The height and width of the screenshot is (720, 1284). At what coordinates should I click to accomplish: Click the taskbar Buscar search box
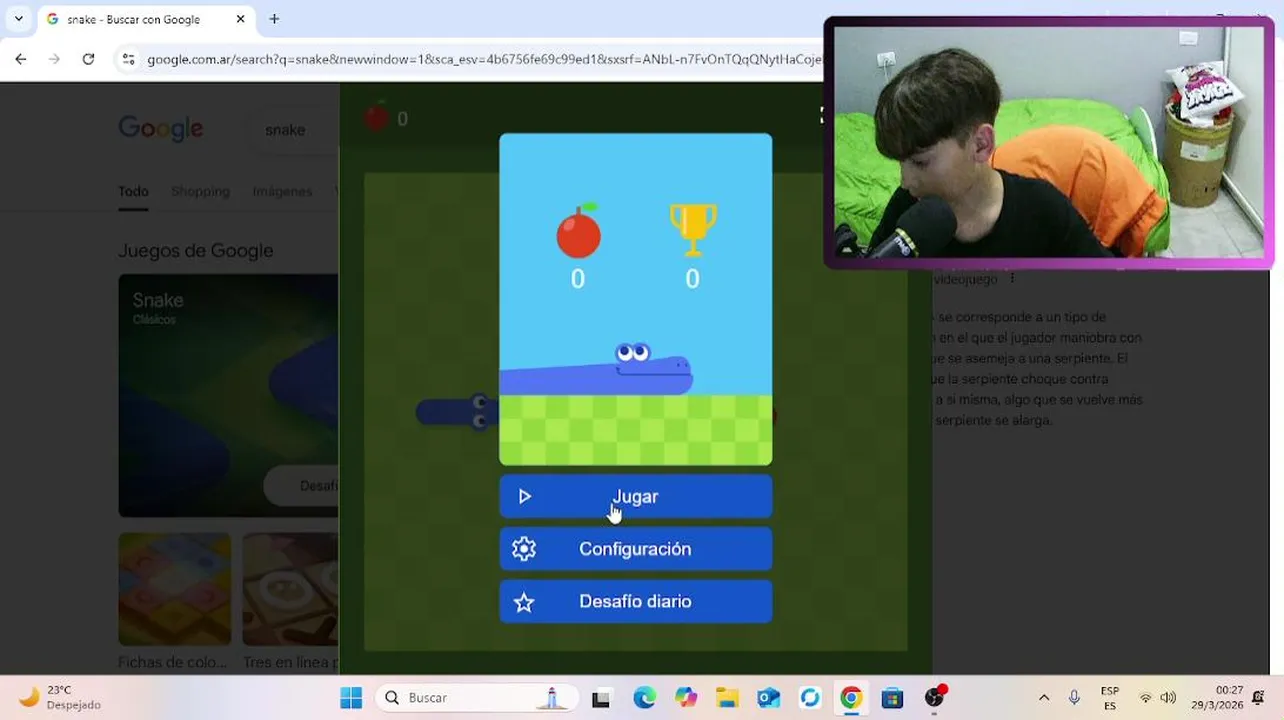click(477, 698)
